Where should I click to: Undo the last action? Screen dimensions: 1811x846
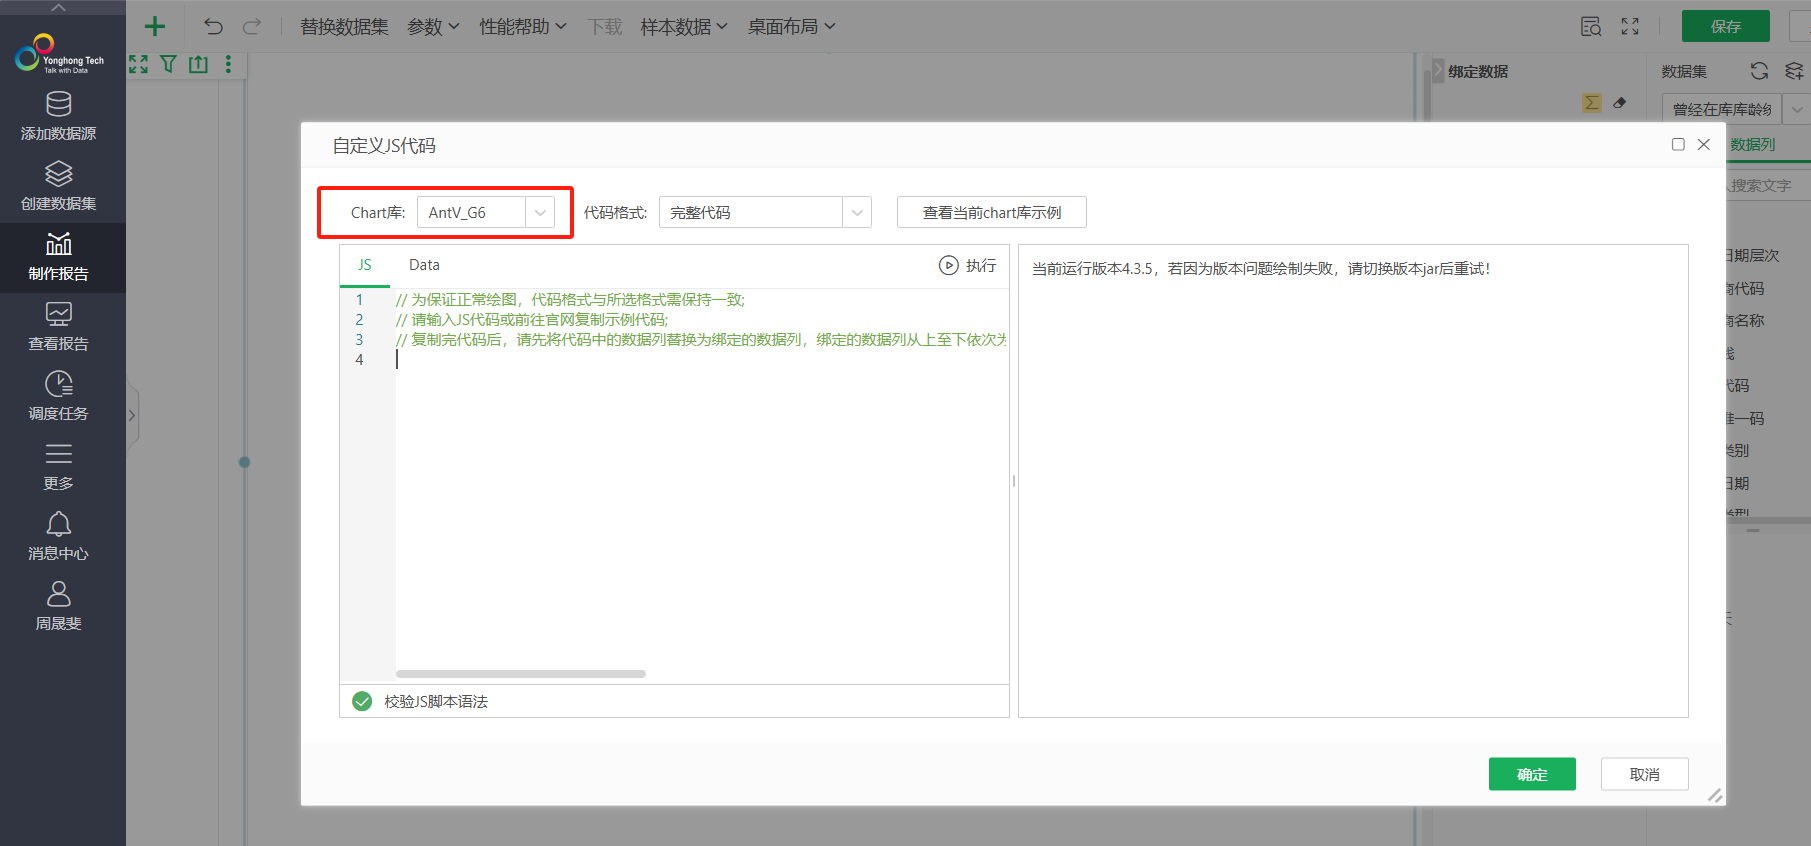(213, 26)
